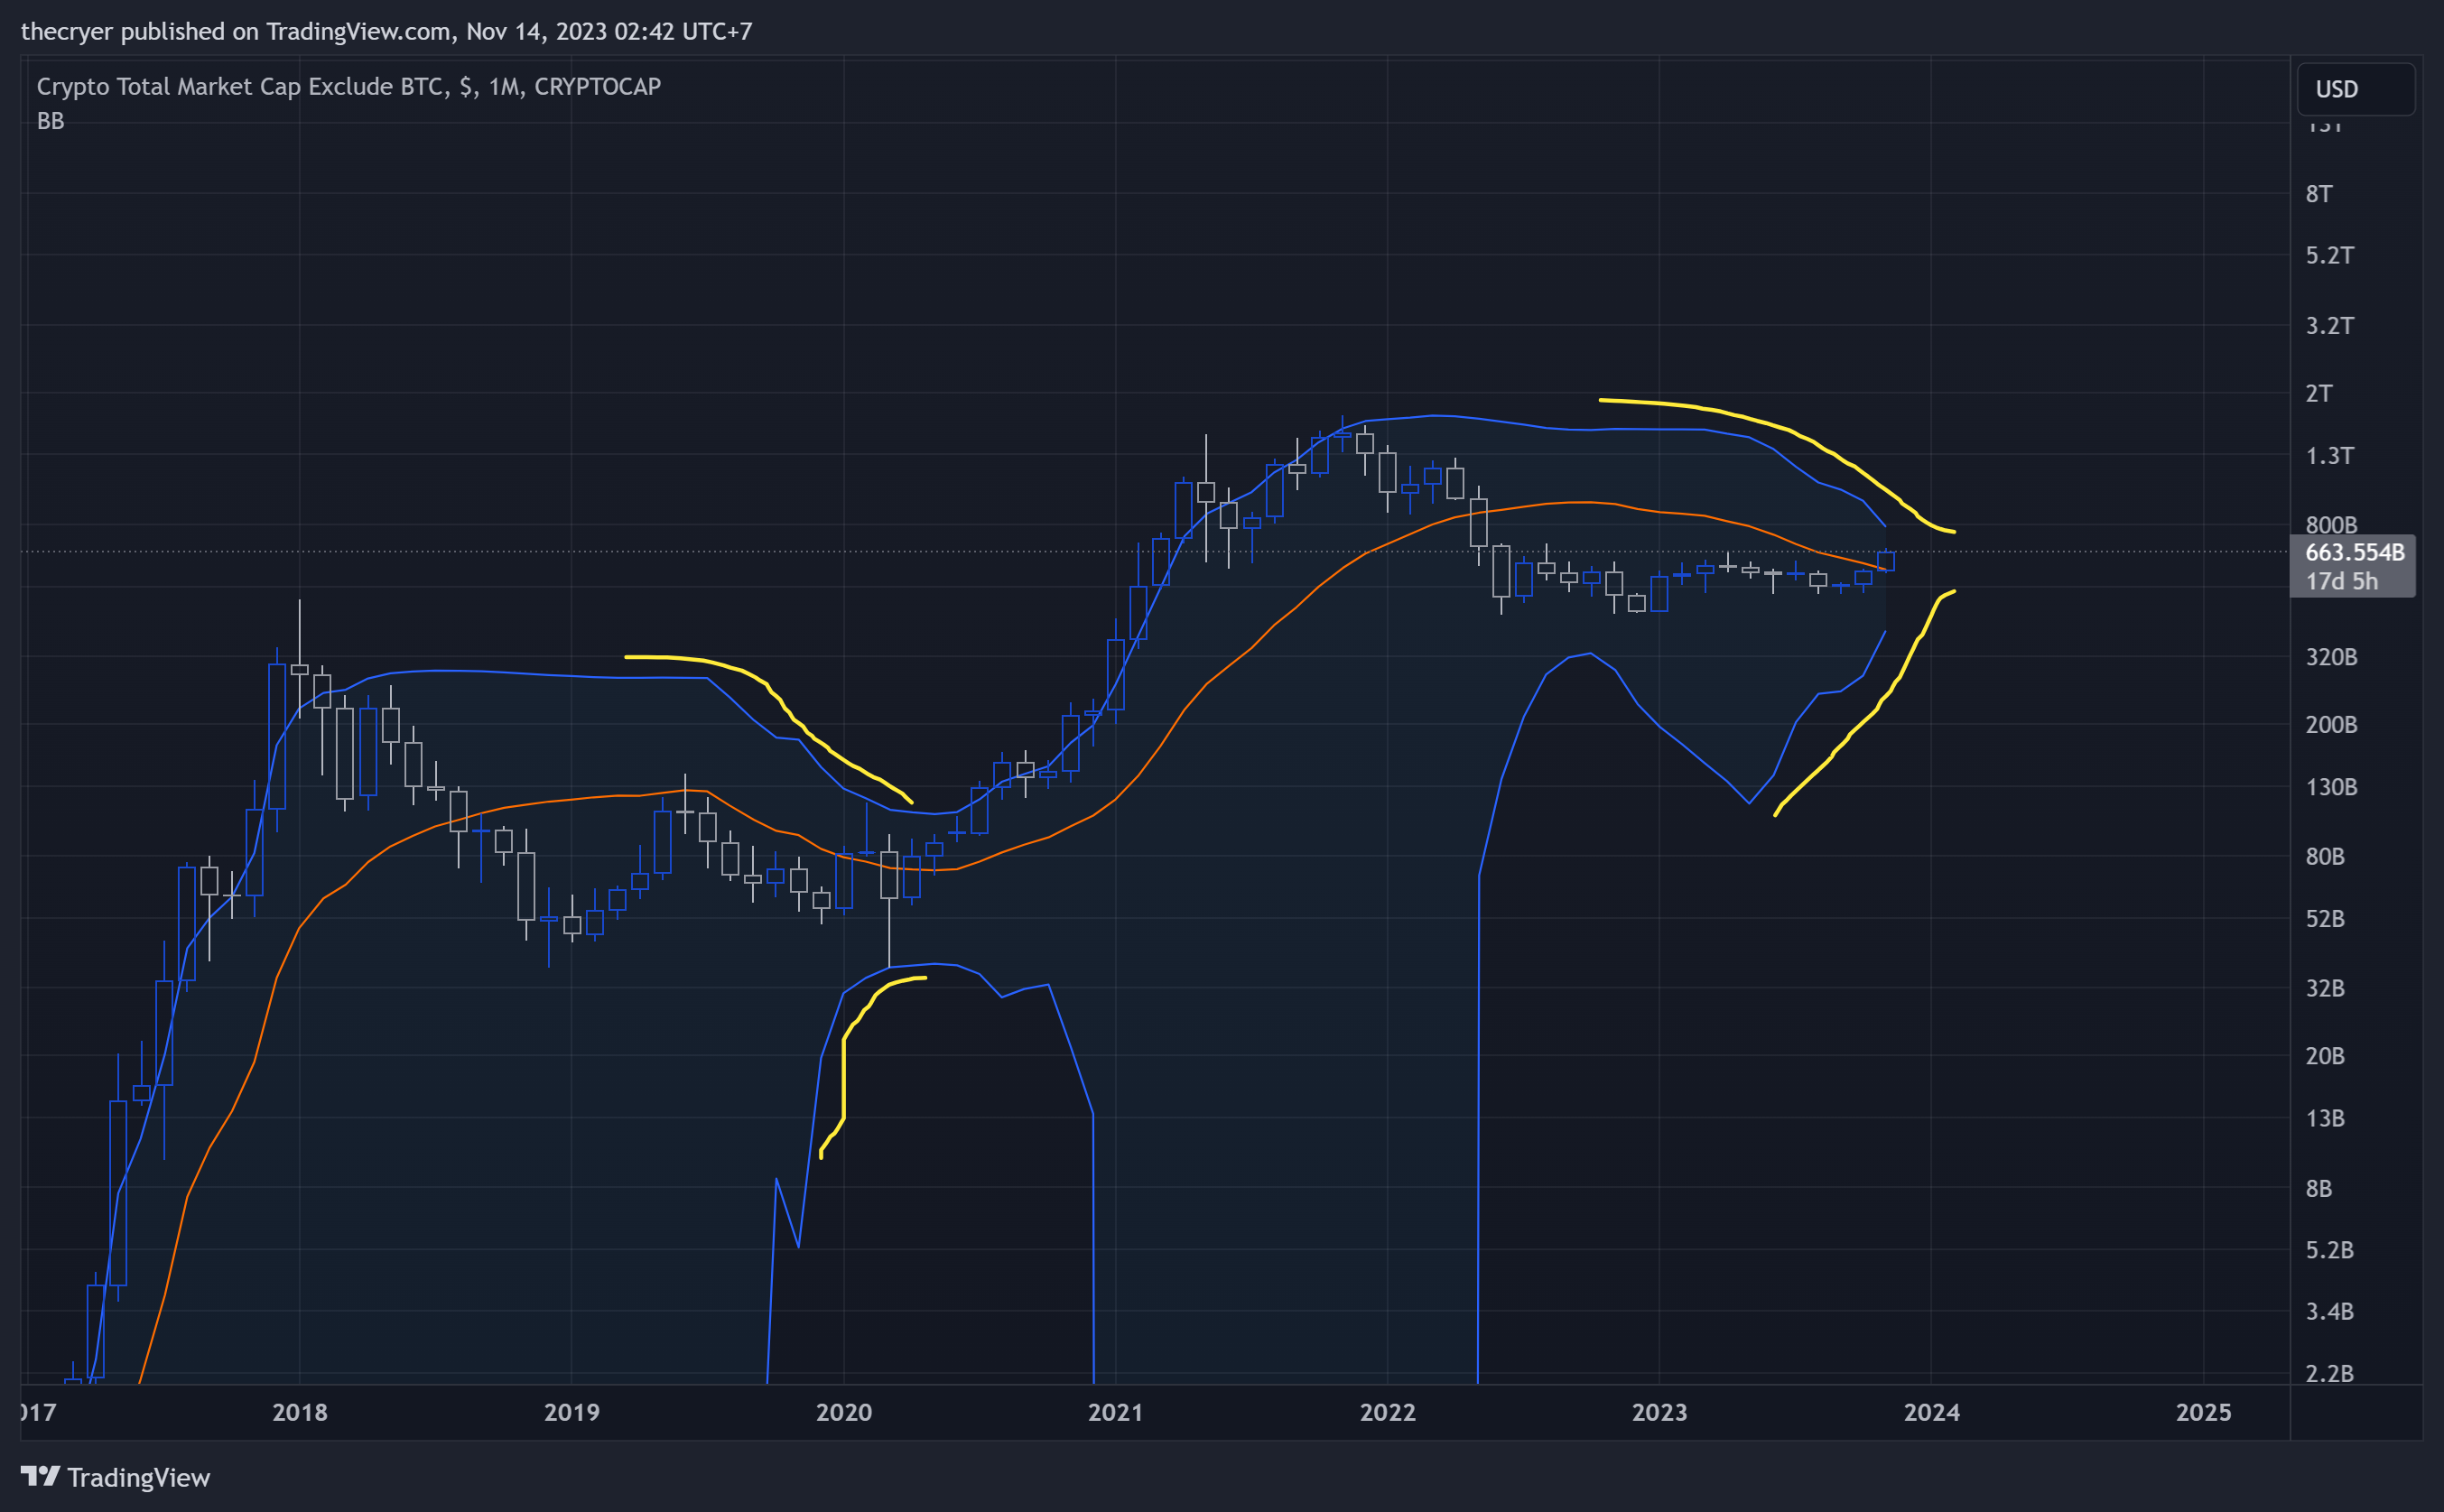Image resolution: width=2444 pixels, height=1512 pixels.
Task: Click the 80B price scale label
Action: coord(2324,856)
